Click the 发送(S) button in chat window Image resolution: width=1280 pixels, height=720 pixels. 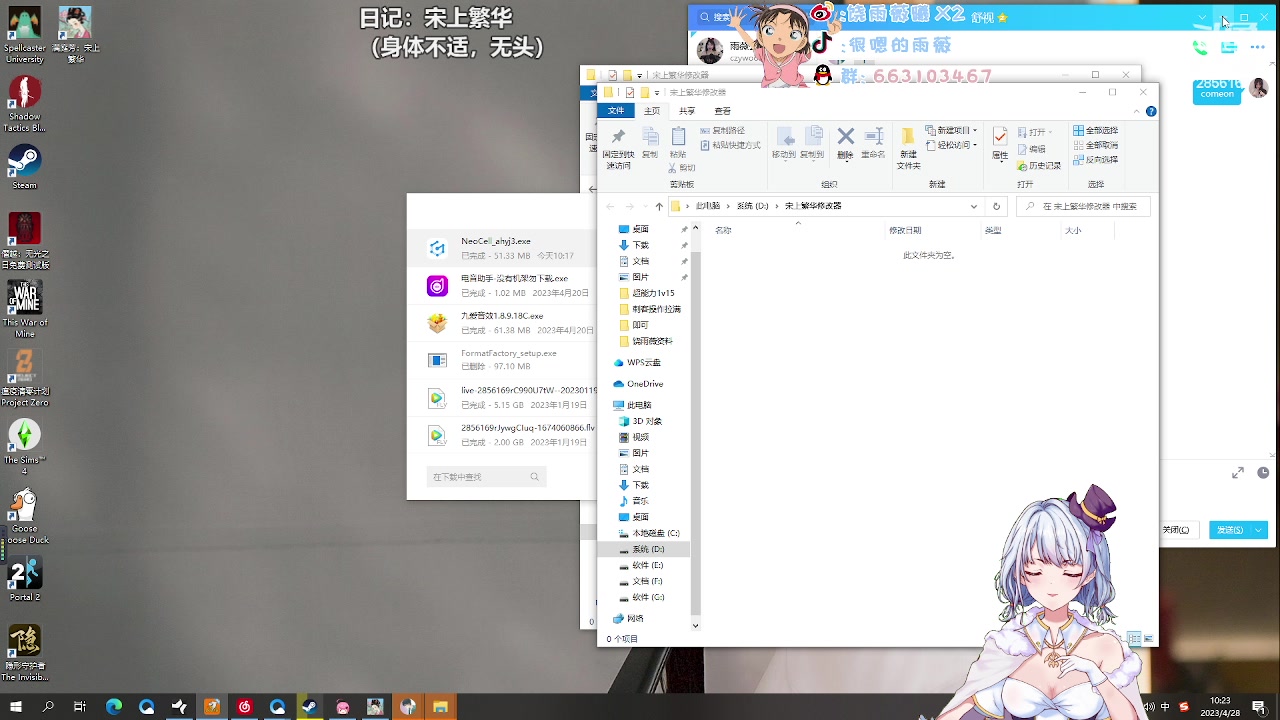point(1229,530)
